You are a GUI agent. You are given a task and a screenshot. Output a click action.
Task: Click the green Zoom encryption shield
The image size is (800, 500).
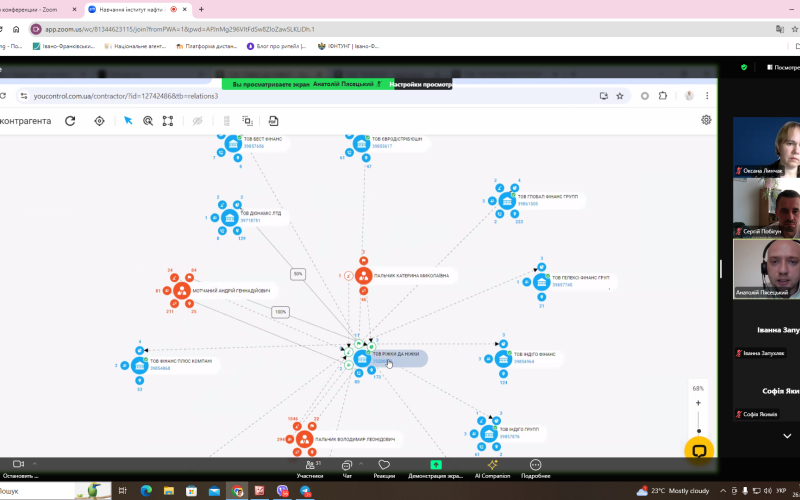tap(744, 67)
